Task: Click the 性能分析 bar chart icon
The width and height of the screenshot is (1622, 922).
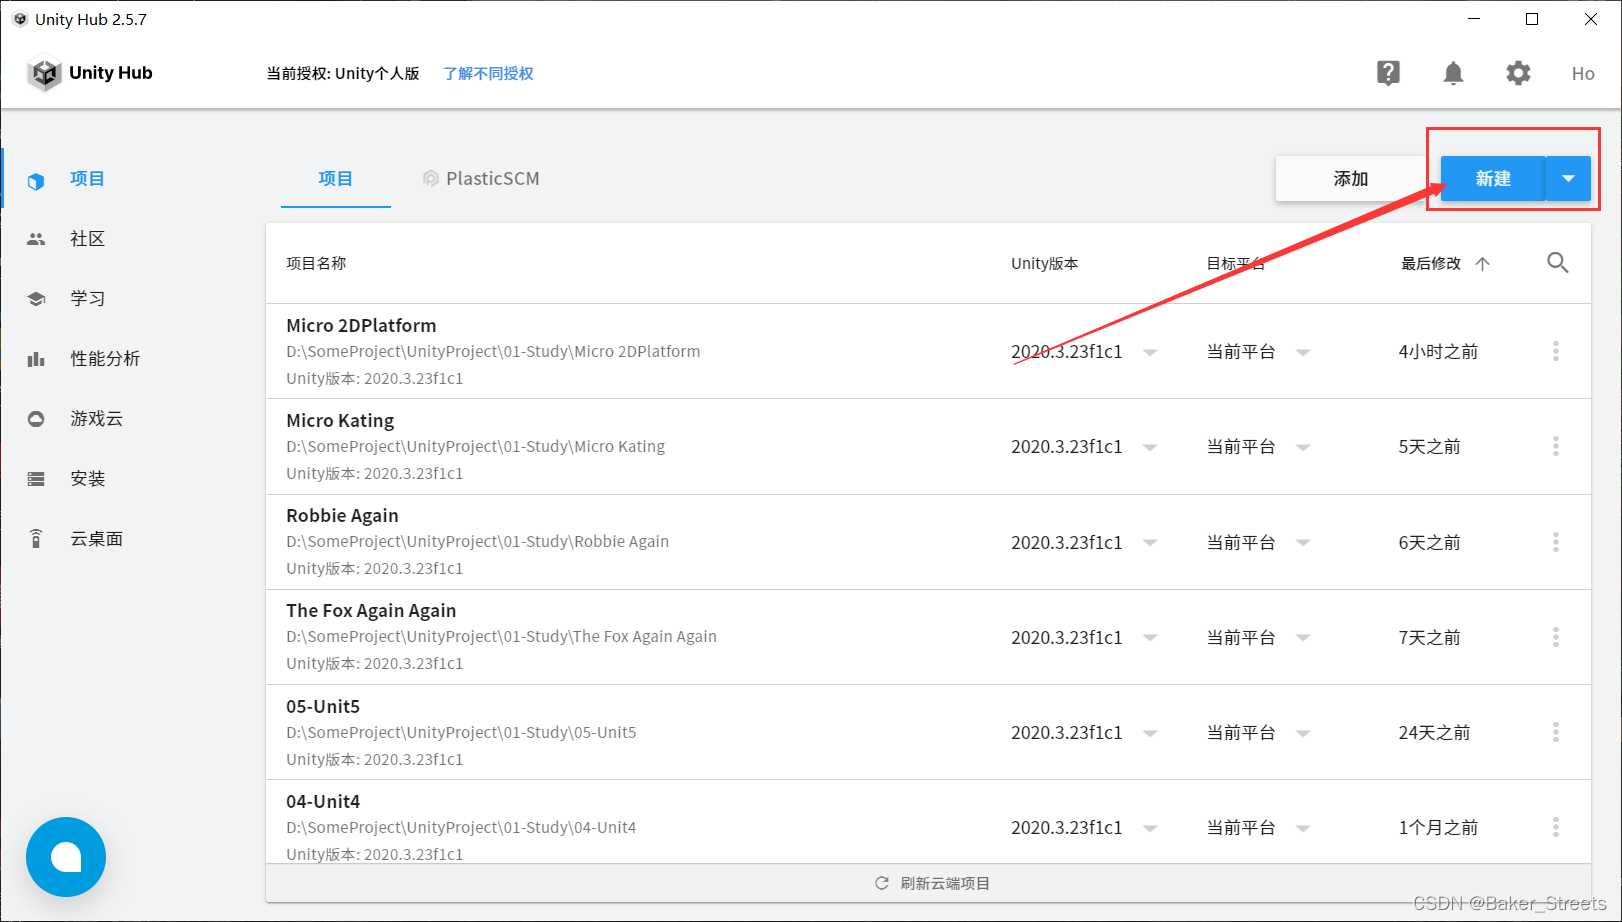Action: click(x=36, y=359)
